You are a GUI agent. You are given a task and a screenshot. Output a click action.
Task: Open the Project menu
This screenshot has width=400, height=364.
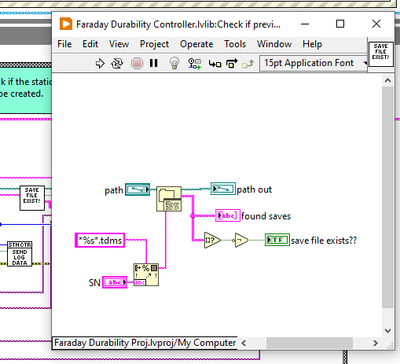tap(154, 44)
